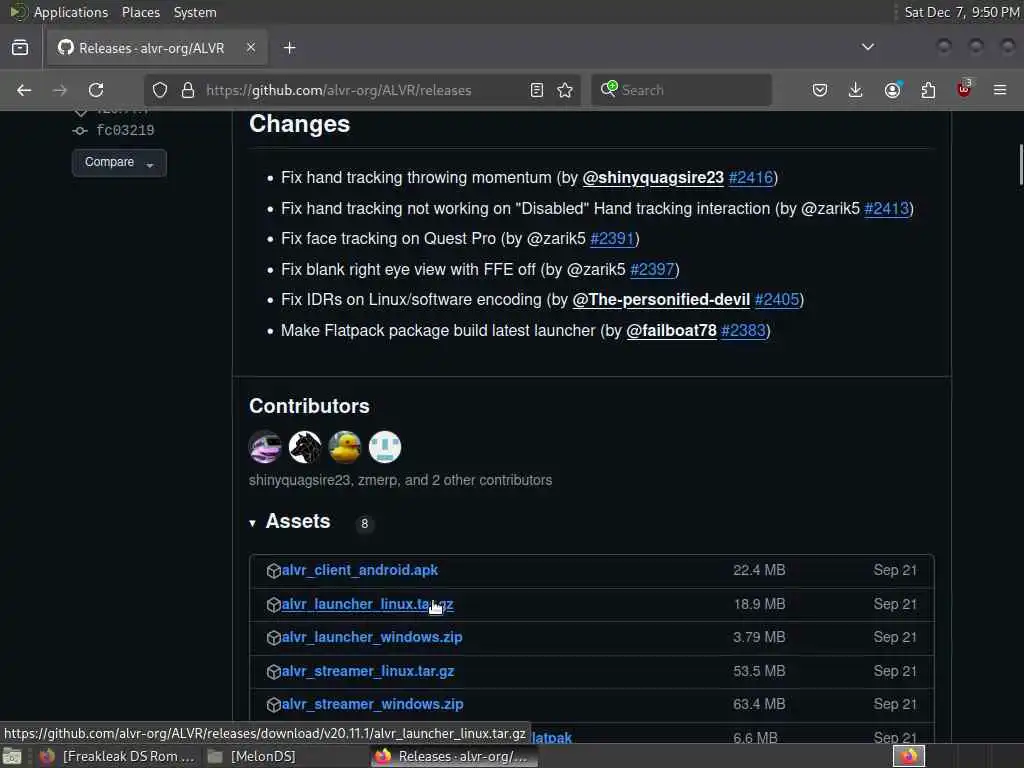Toggle reader view icon in address bar
The height and width of the screenshot is (768, 1024).
(537, 90)
